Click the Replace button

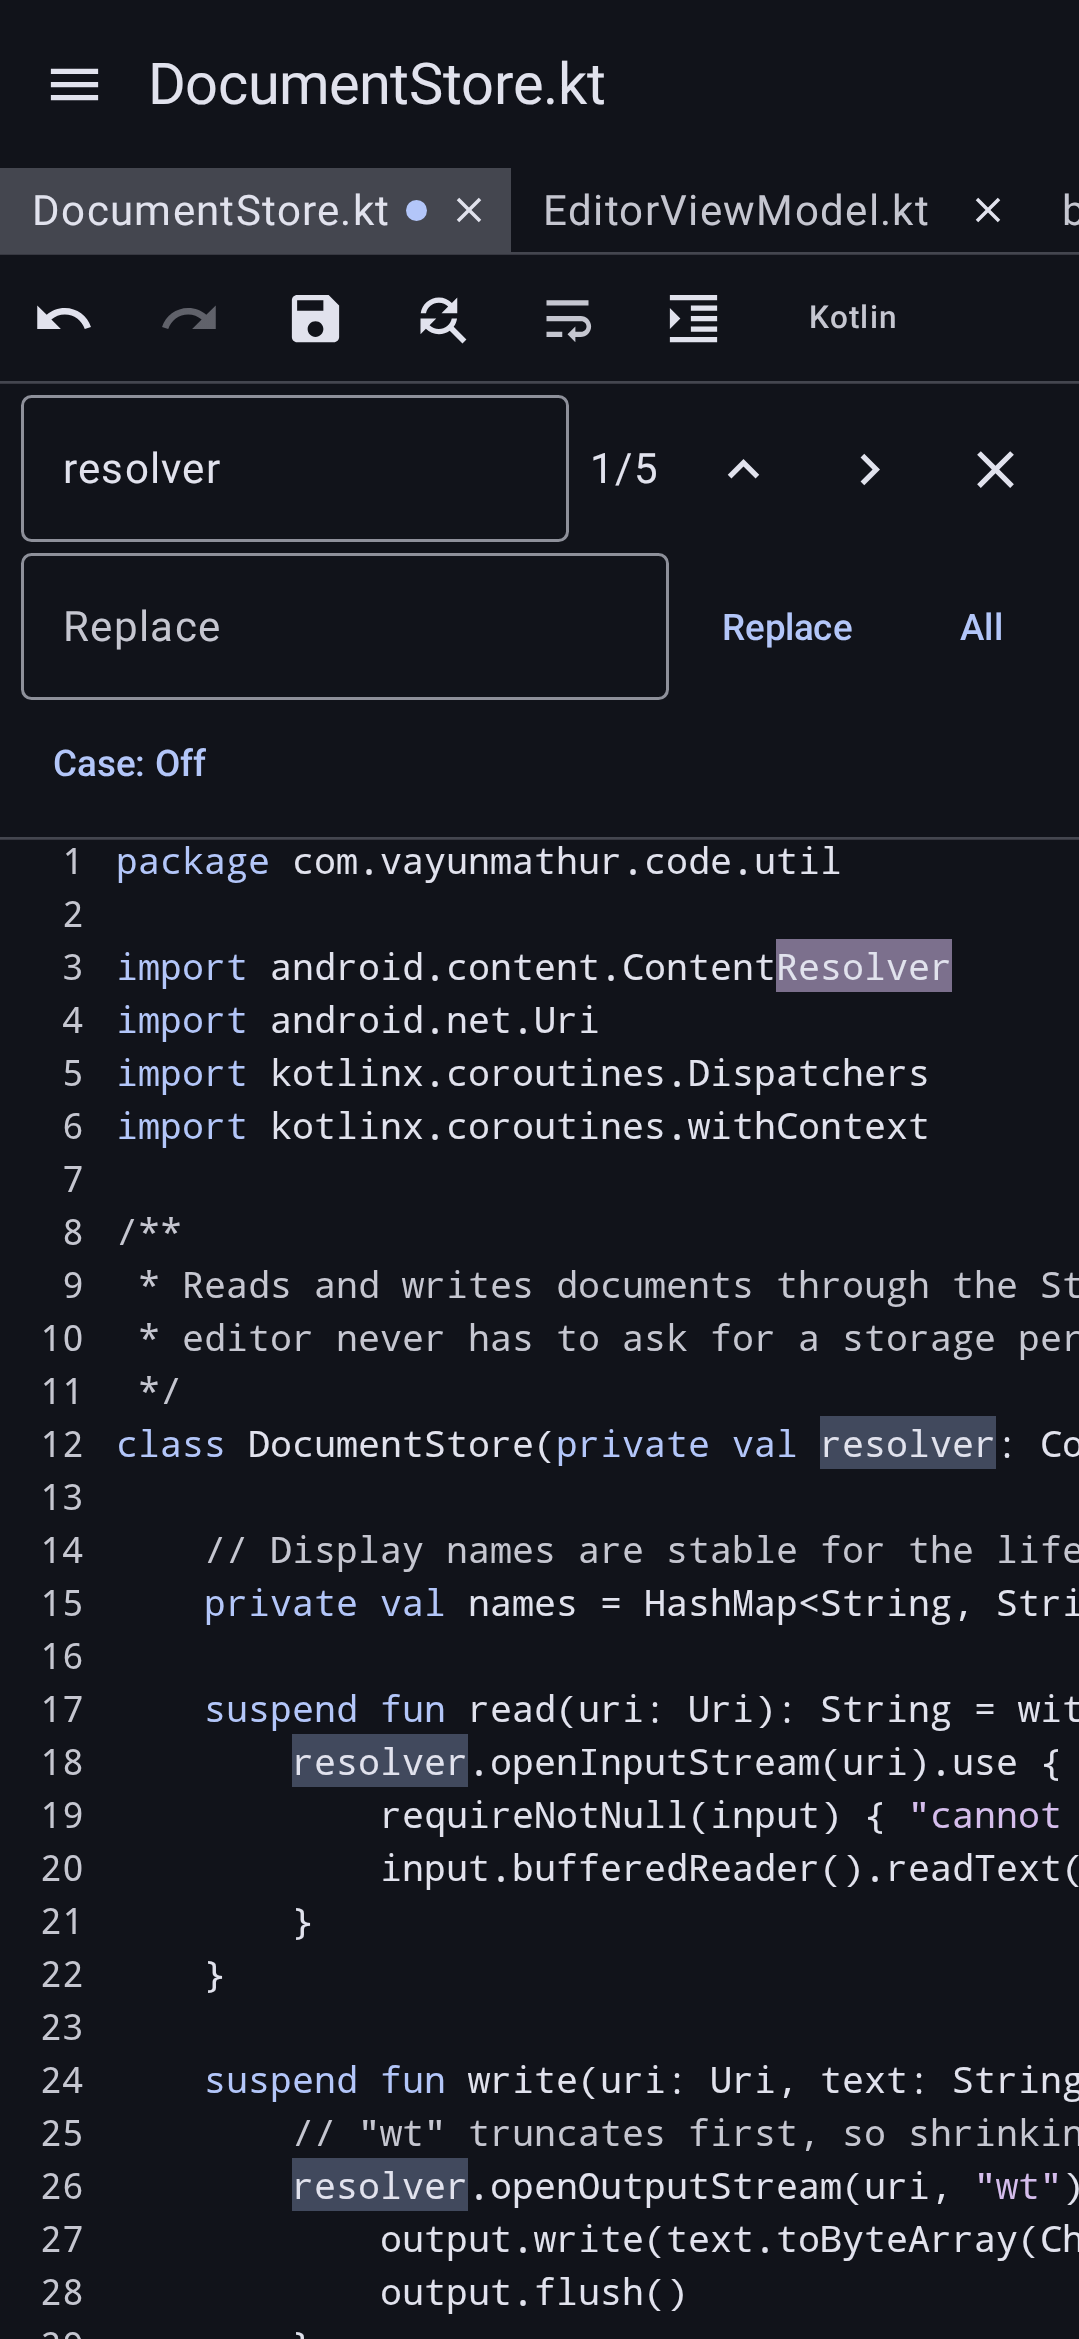787,628
